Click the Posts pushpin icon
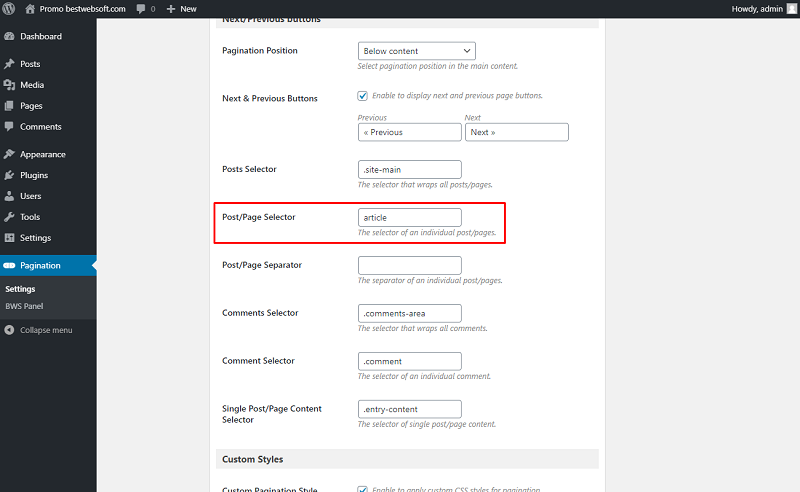Screen dimensions: 800x492 tap(9, 64)
